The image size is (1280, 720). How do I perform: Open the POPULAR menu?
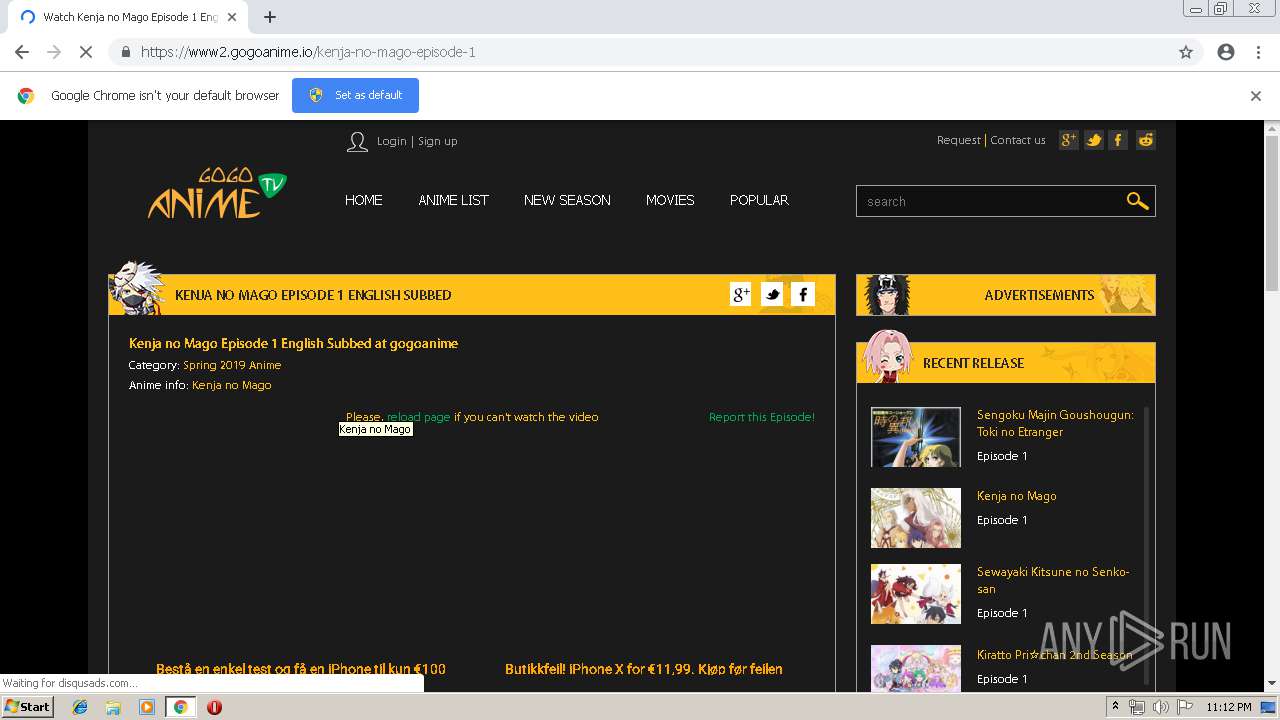point(759,200)
